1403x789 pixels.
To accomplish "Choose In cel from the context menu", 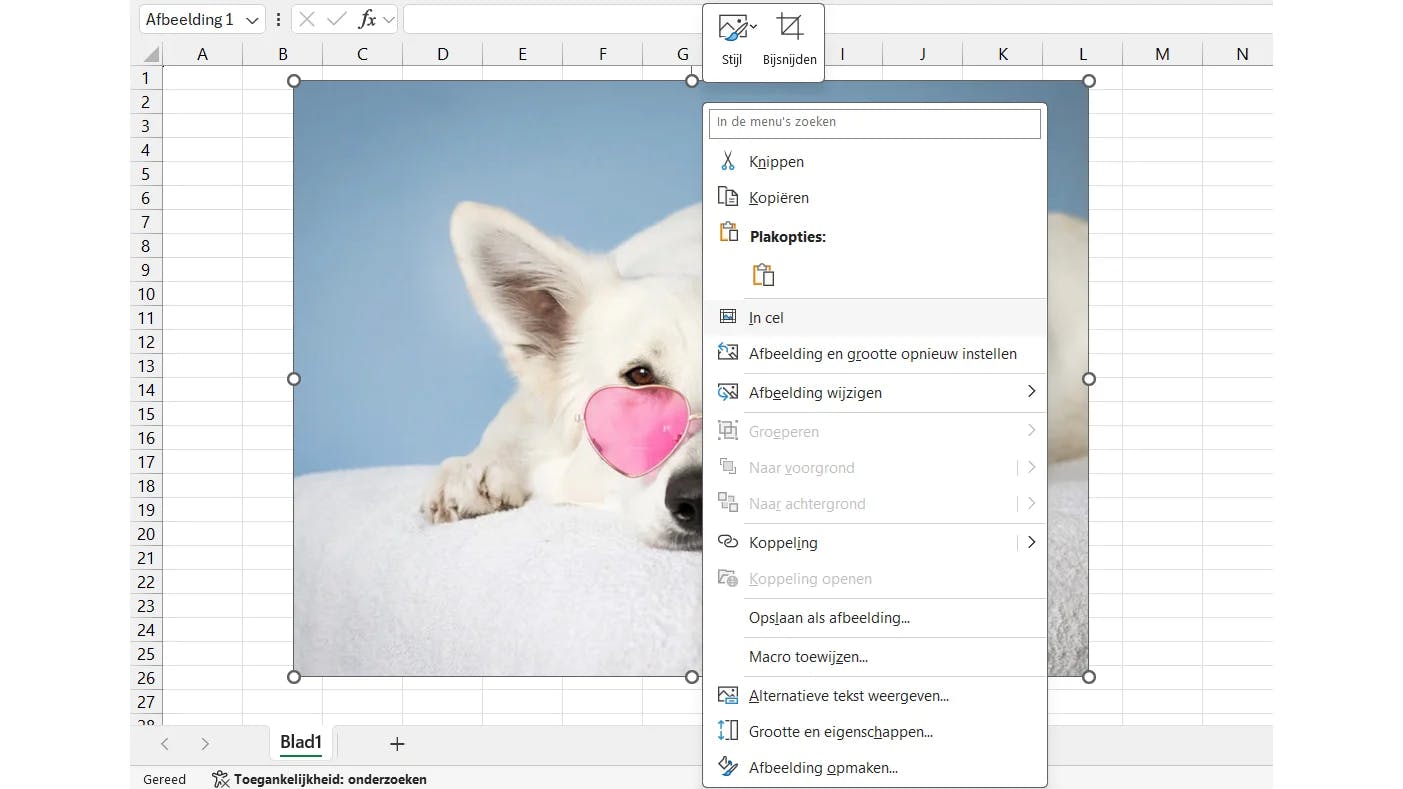I will tap(766, 317).
